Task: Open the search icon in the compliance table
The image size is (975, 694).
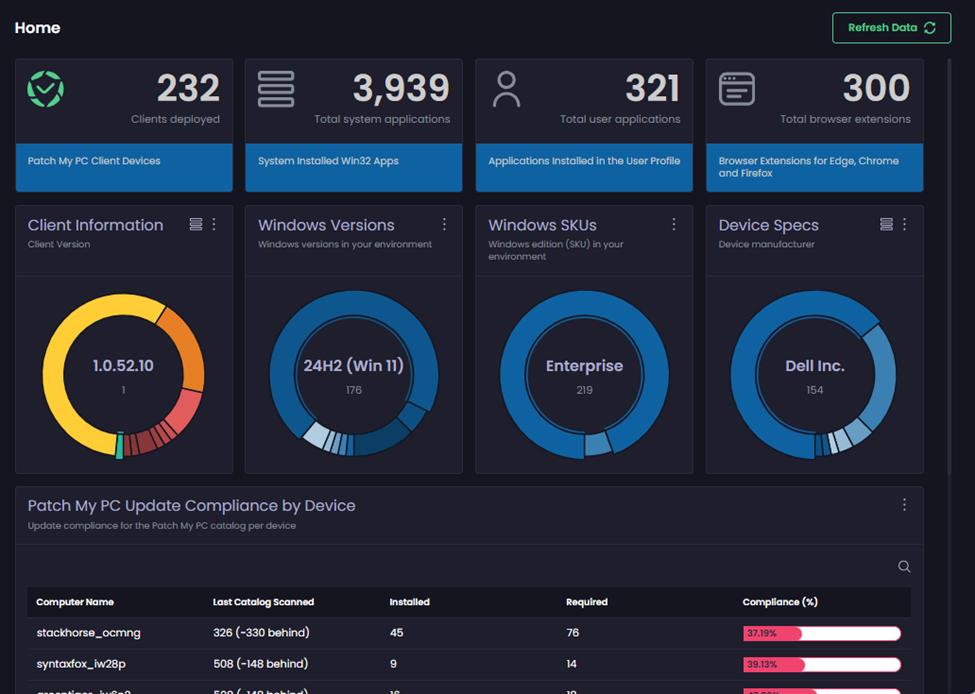Action: pos(903,566)
